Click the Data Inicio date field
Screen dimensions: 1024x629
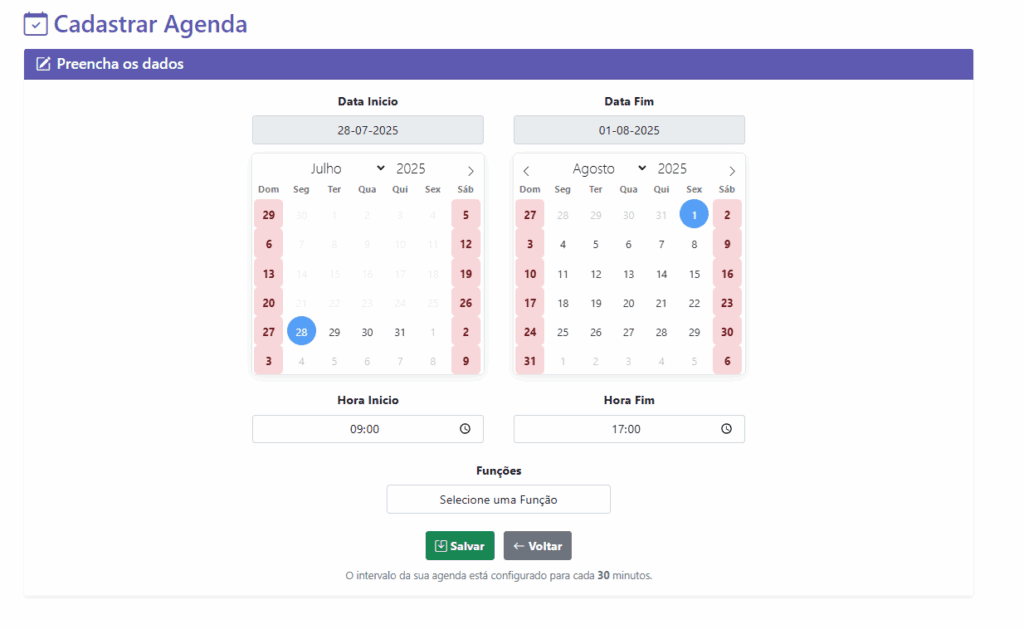(x=367, y=130)
